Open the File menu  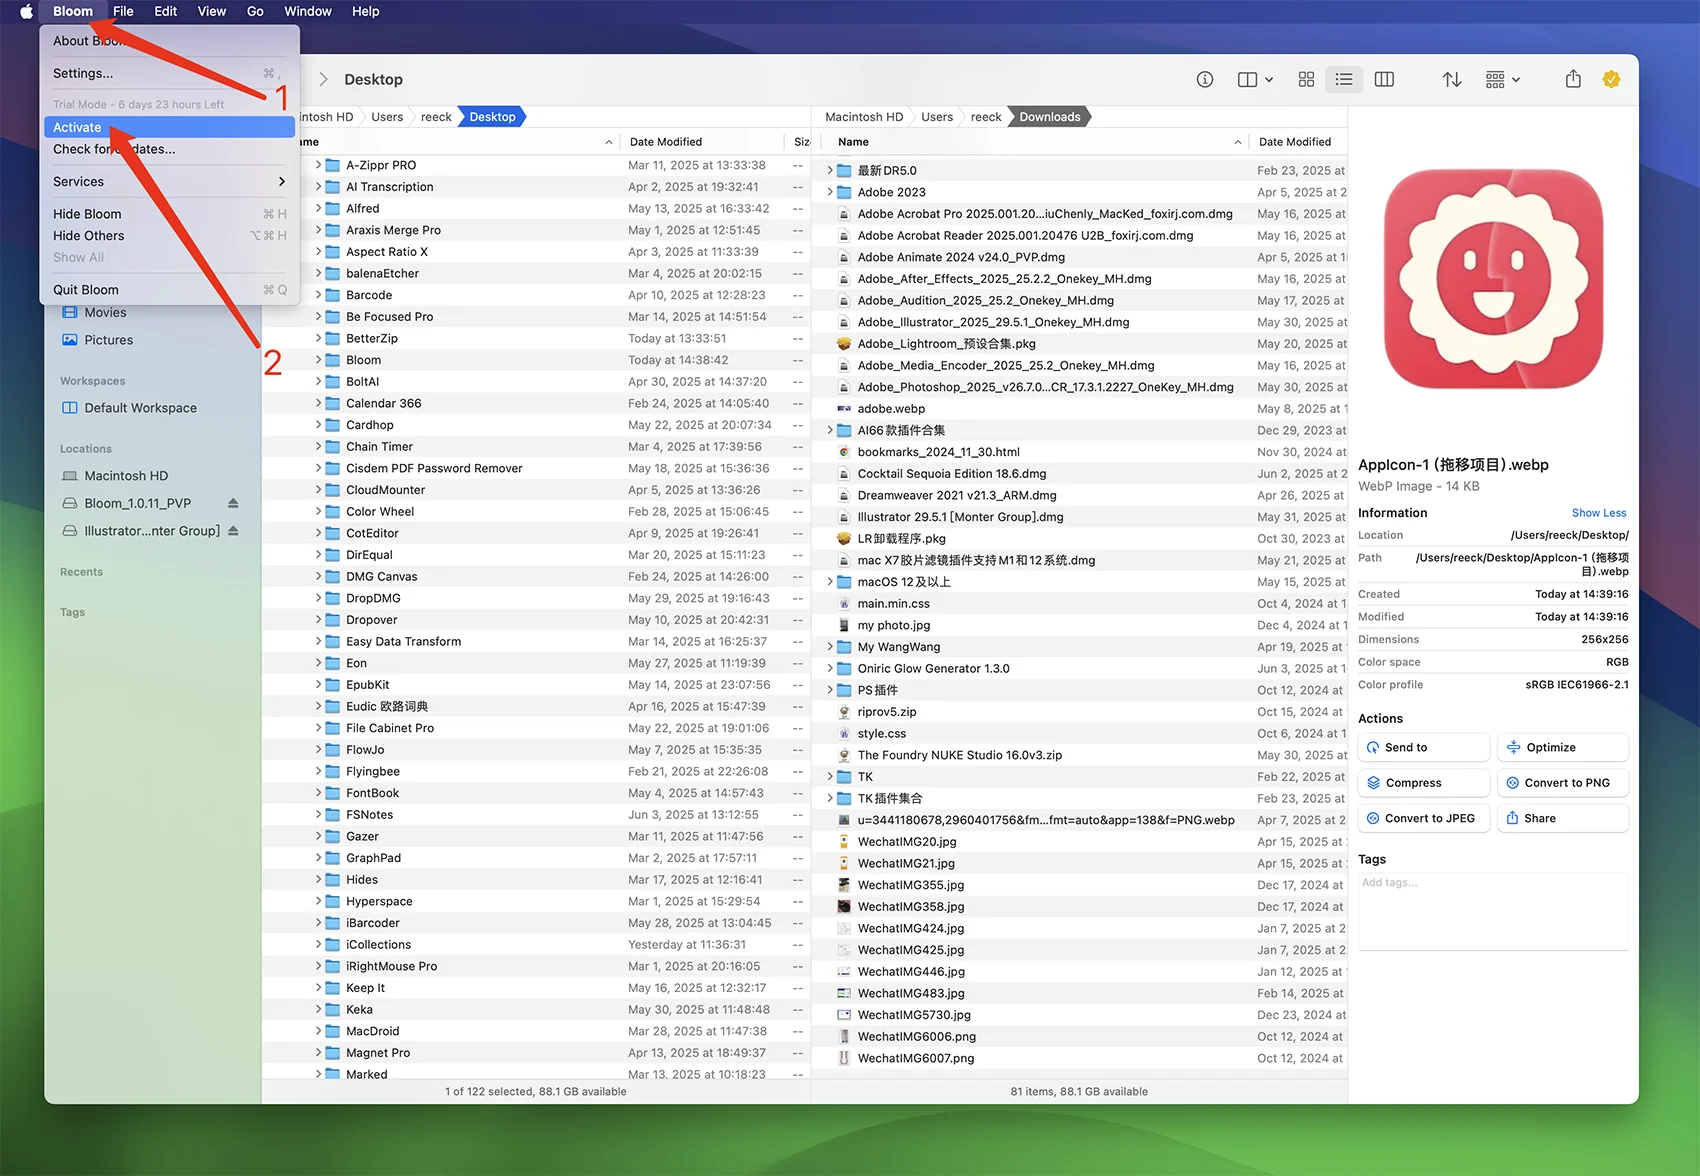coord(123,11)
